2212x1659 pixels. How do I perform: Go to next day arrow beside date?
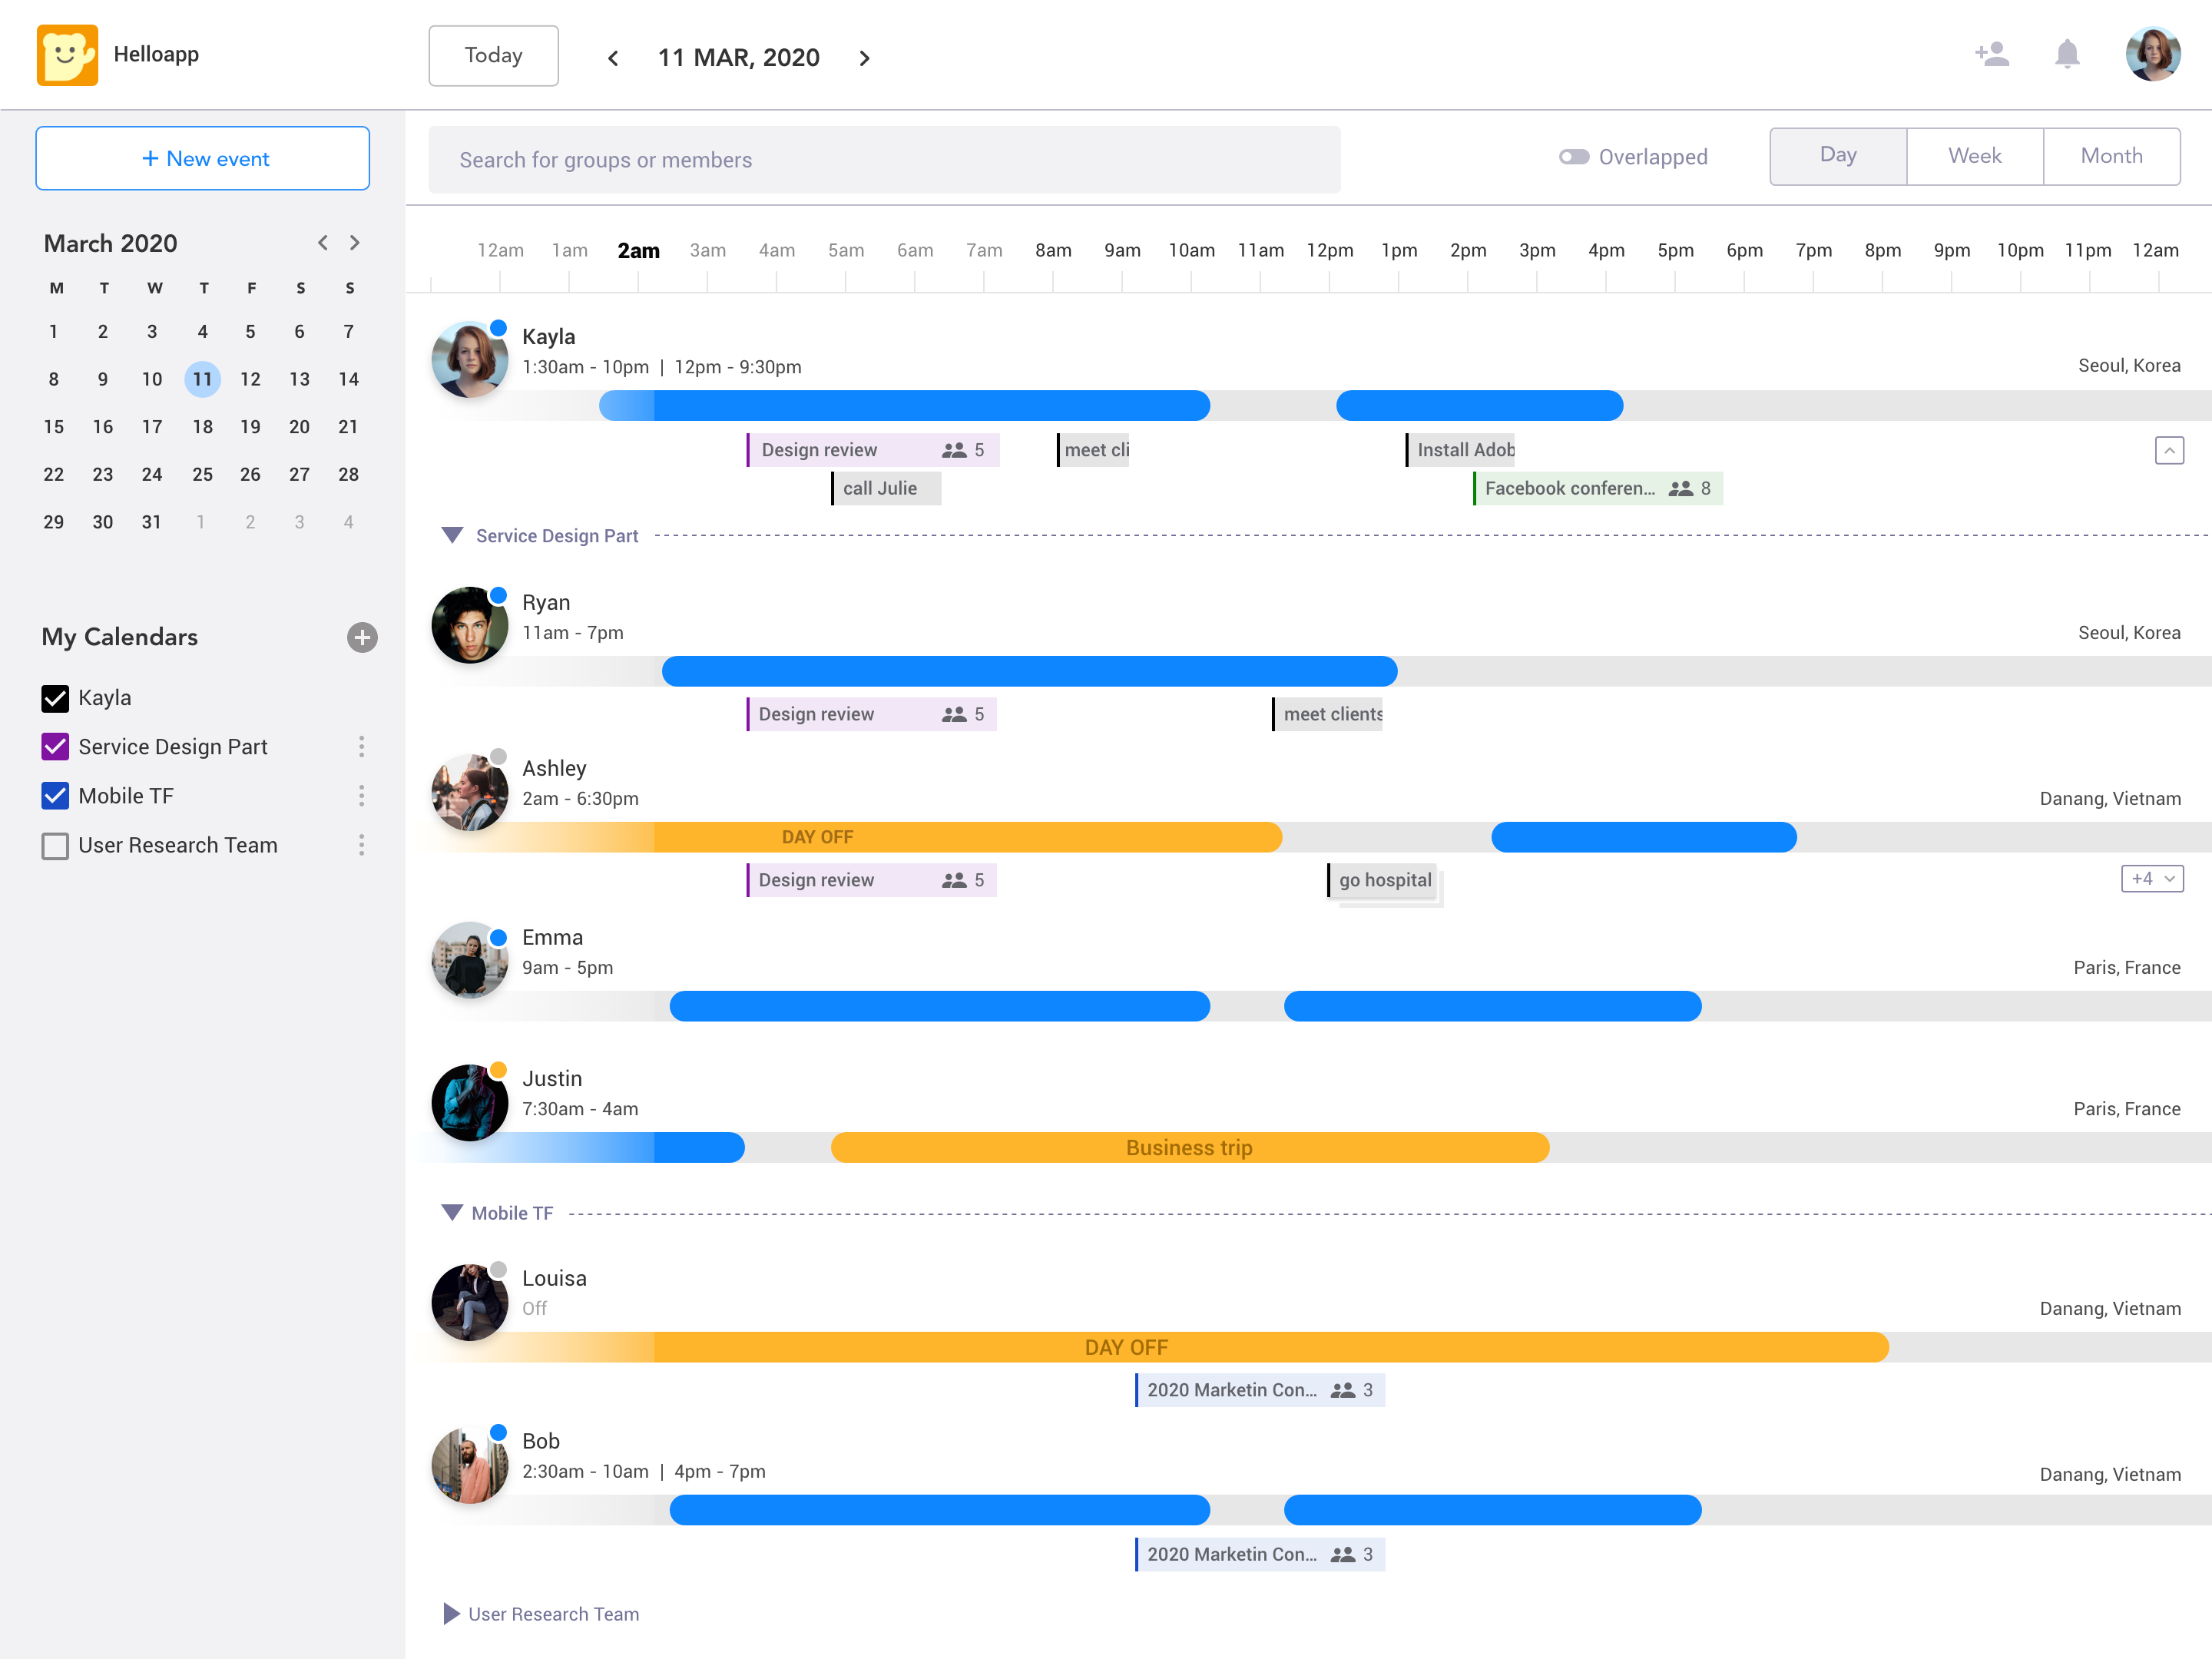(864, 59)
